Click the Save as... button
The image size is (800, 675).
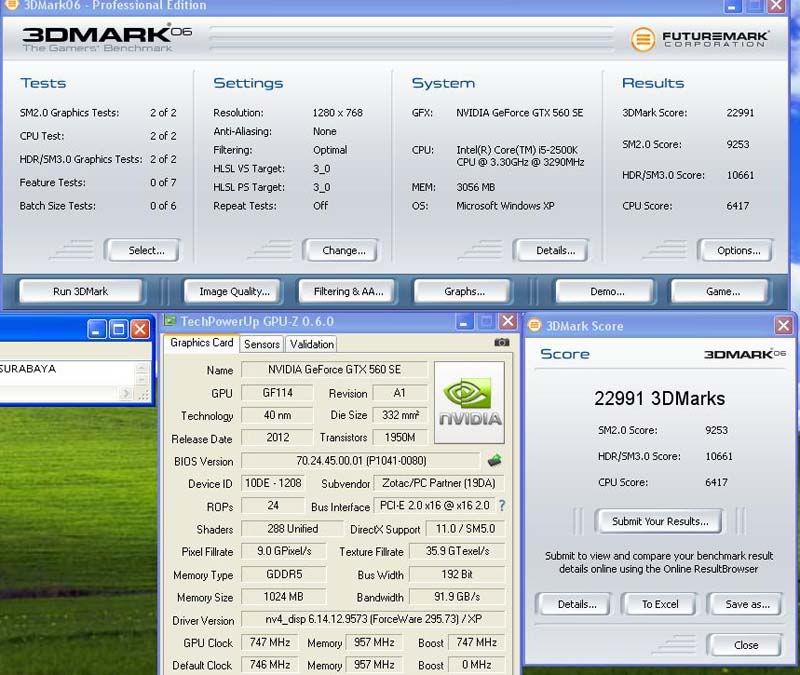tap(745, 605)
